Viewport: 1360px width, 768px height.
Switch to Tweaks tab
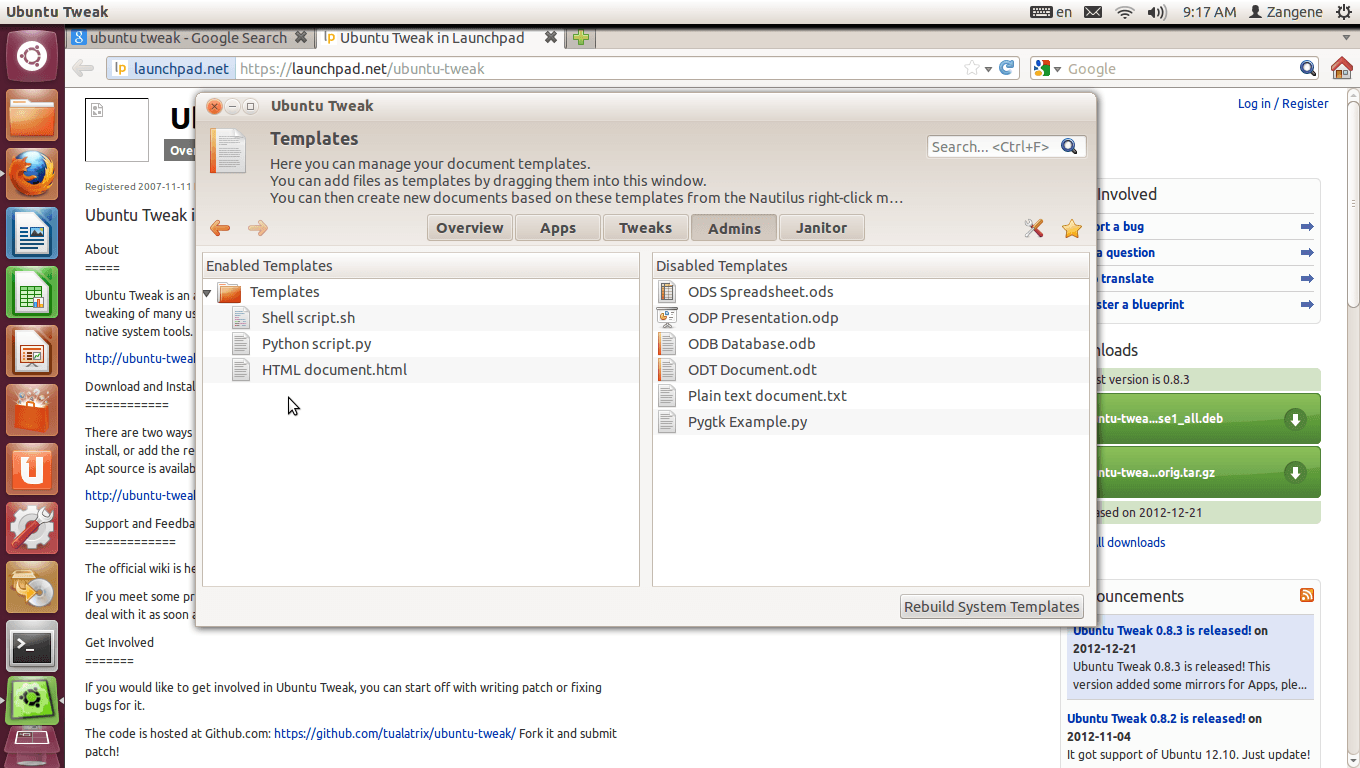(x=646, y=228)
